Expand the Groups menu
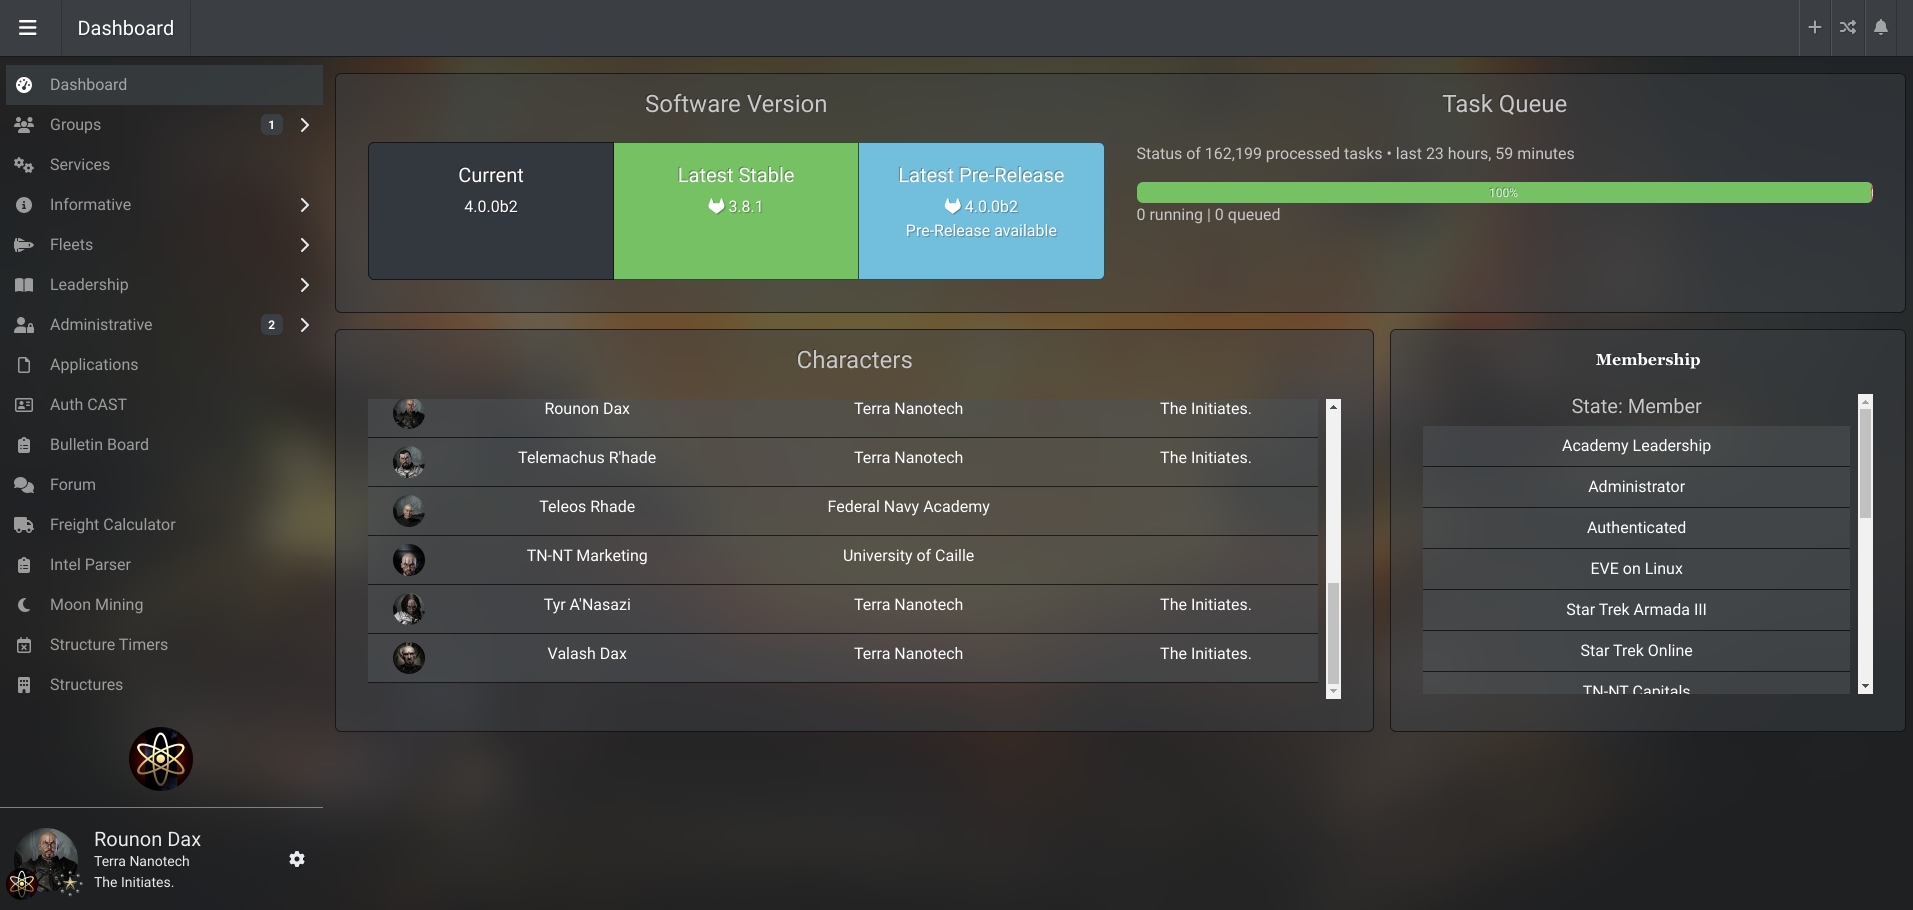 (x=304, y=124)
